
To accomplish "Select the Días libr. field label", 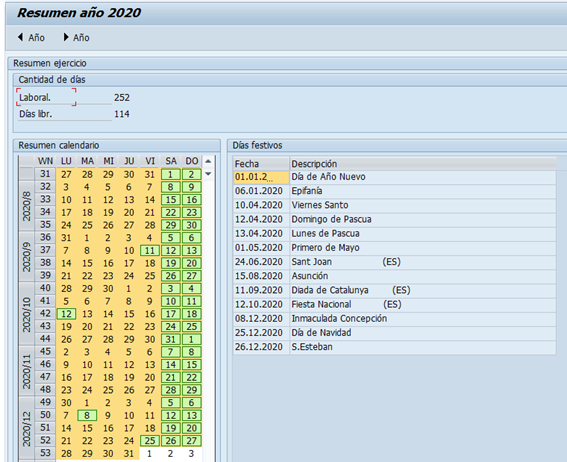I will tap(35, 114).
